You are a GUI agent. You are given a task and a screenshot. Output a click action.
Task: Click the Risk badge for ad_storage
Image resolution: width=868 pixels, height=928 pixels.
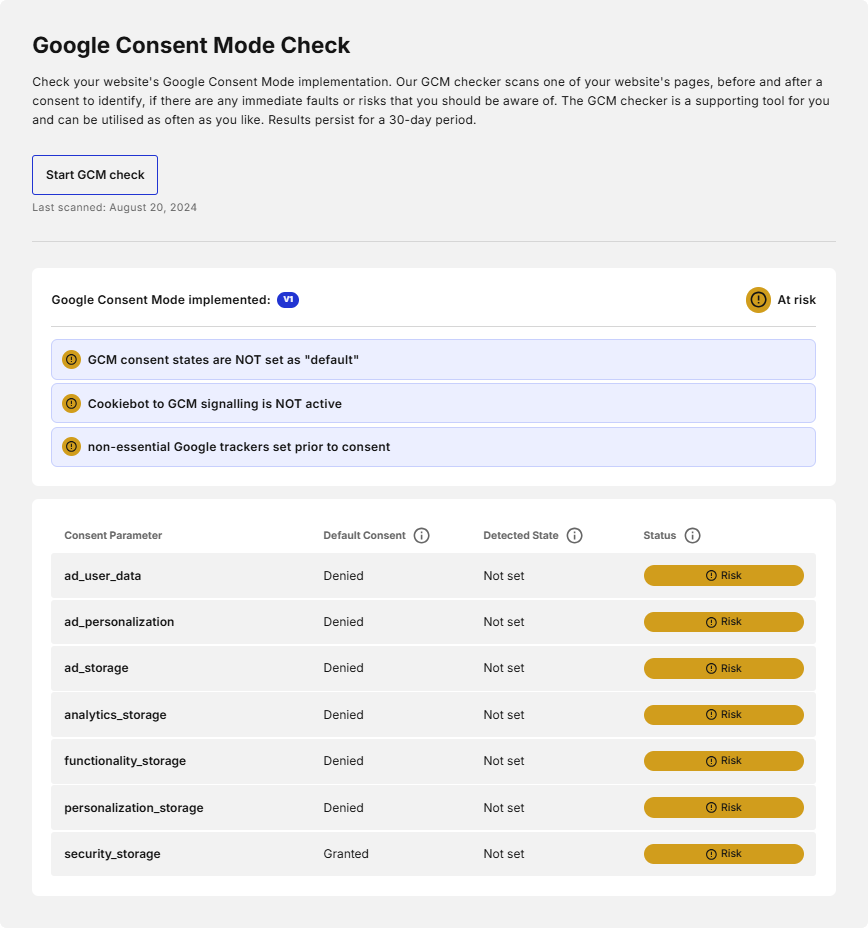click(724, 668)
